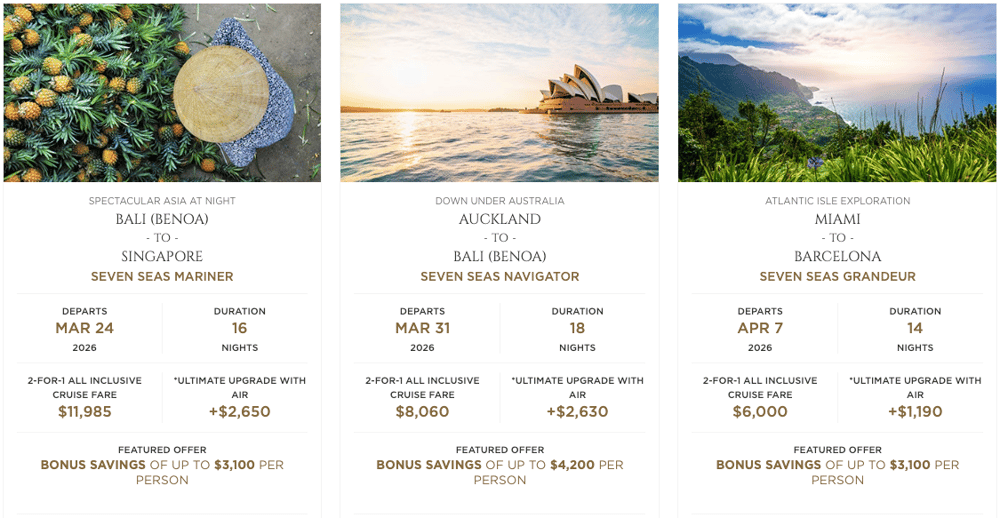
Task: Select the +$2,630 Ultimate Upgrade with Air
Action: click(577, 412)
